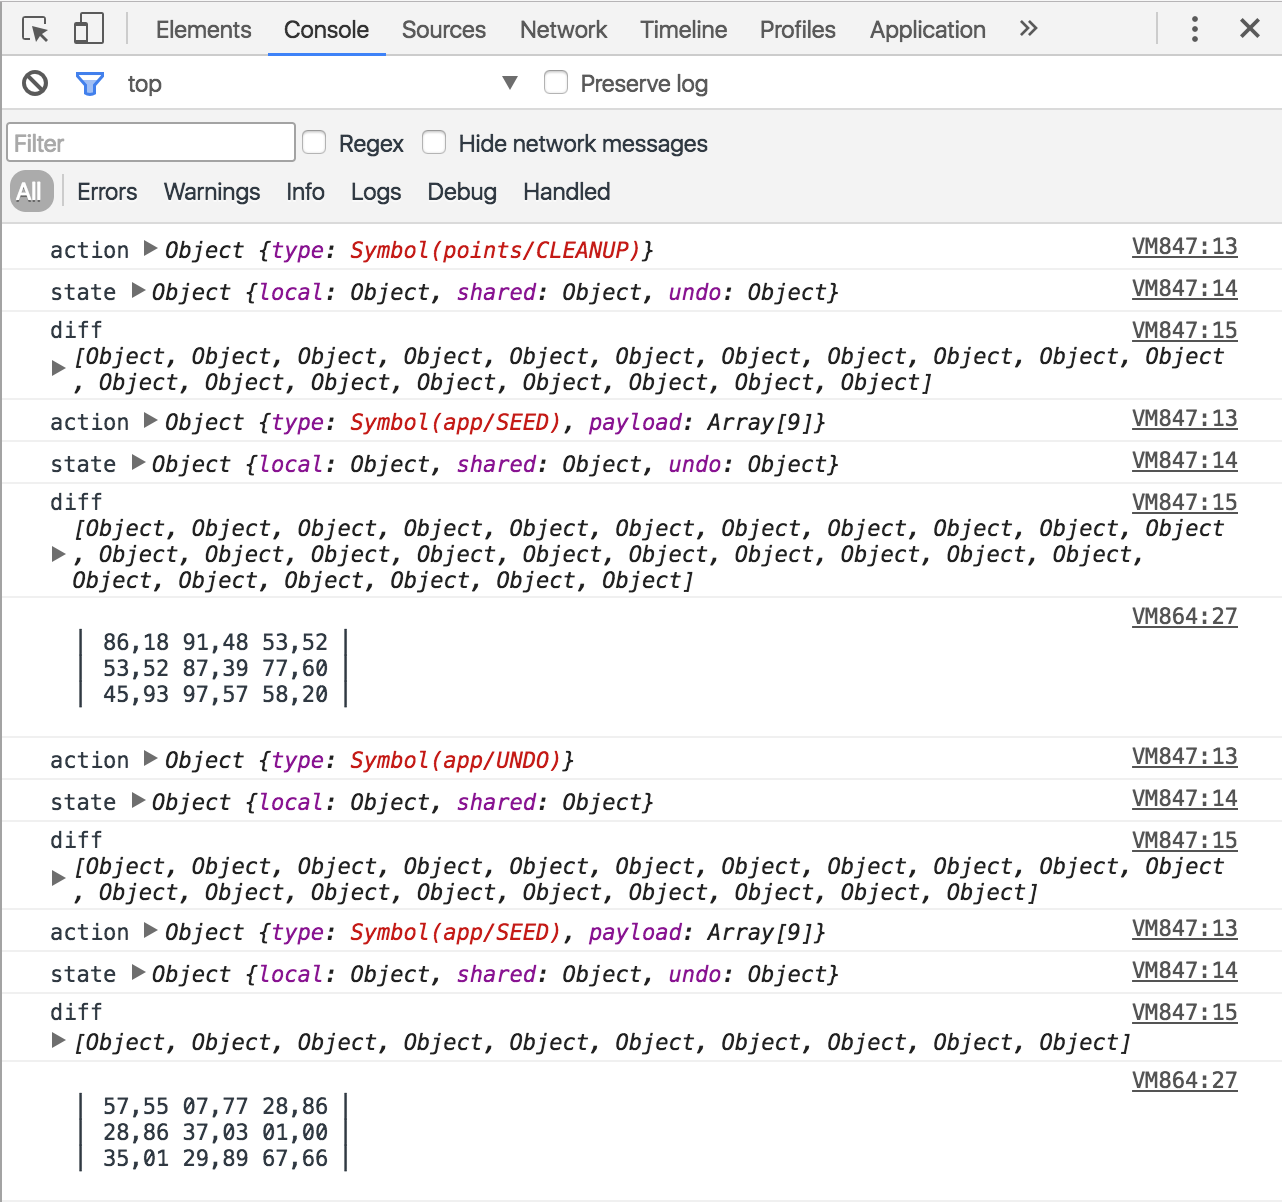Open VM847:15 link beside first diff row

(x=1184, y=330)
